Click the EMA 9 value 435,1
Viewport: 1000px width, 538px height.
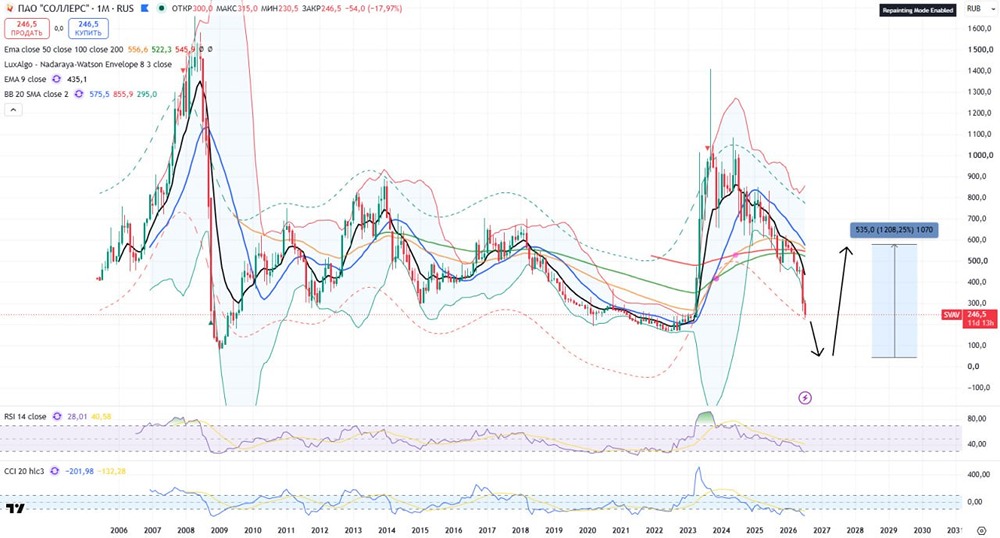pos(77,79)
